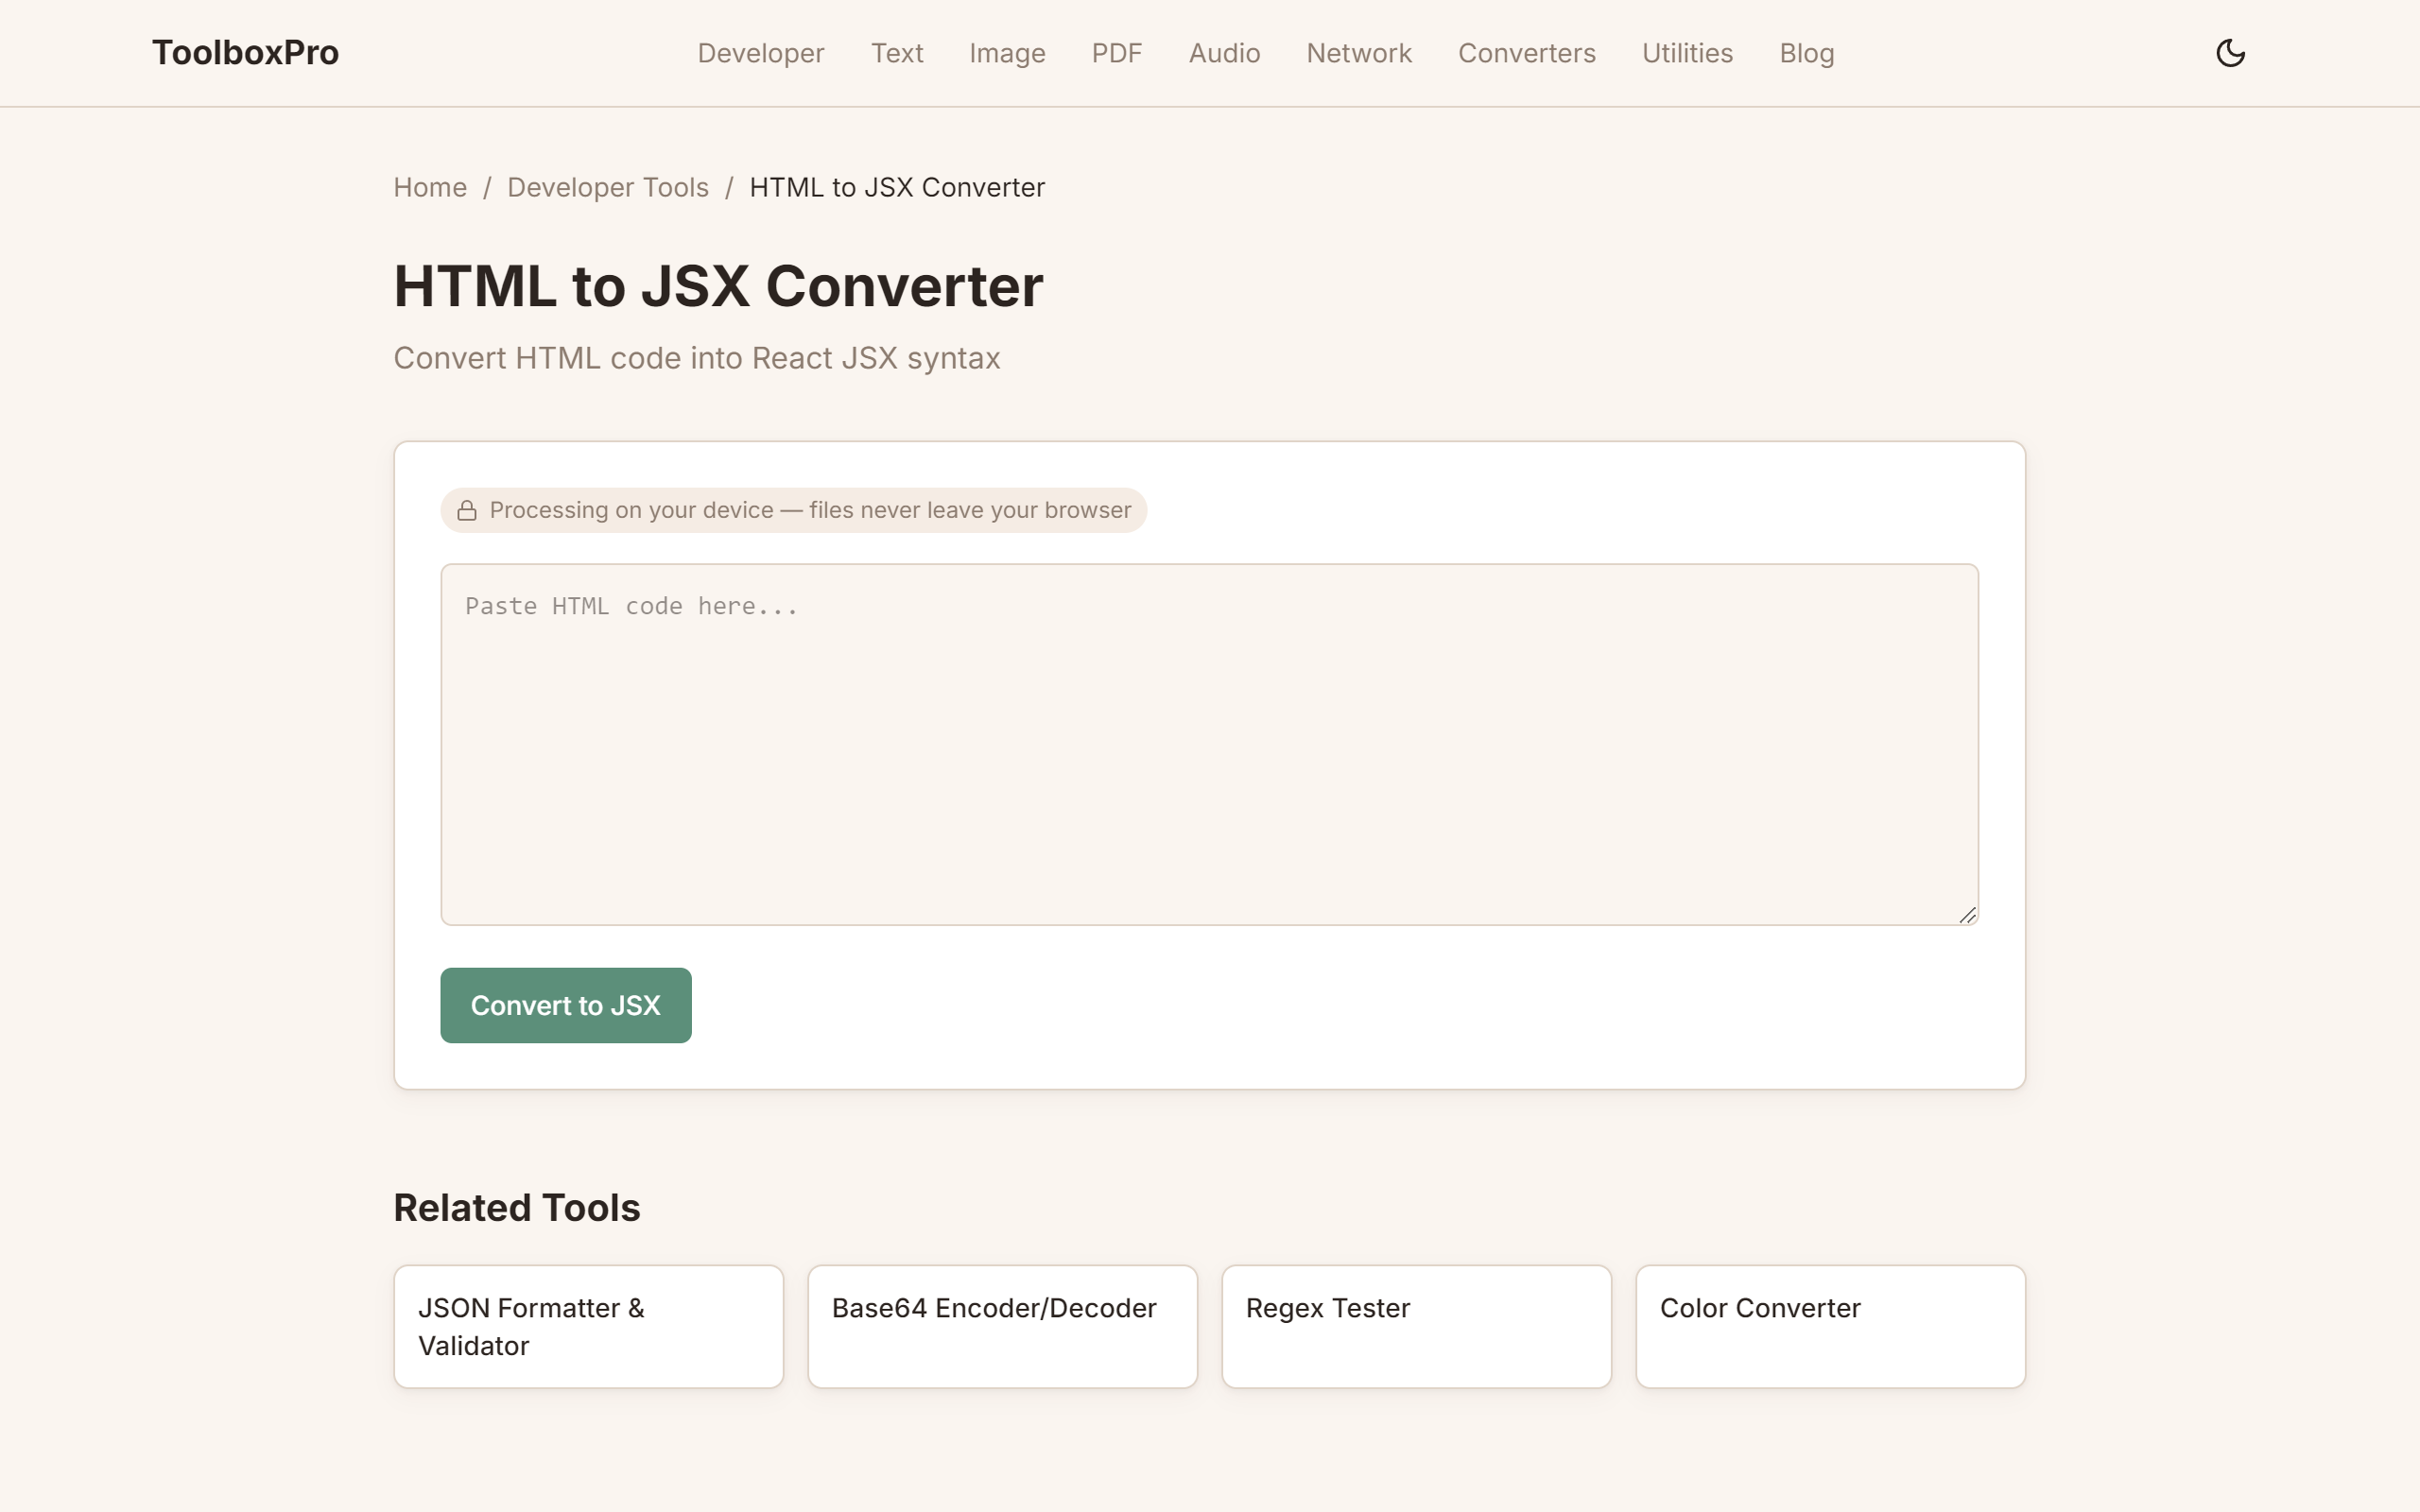Go to the Blog page
Screen dimensions: 2420x1512
[x=1806, y=53]
